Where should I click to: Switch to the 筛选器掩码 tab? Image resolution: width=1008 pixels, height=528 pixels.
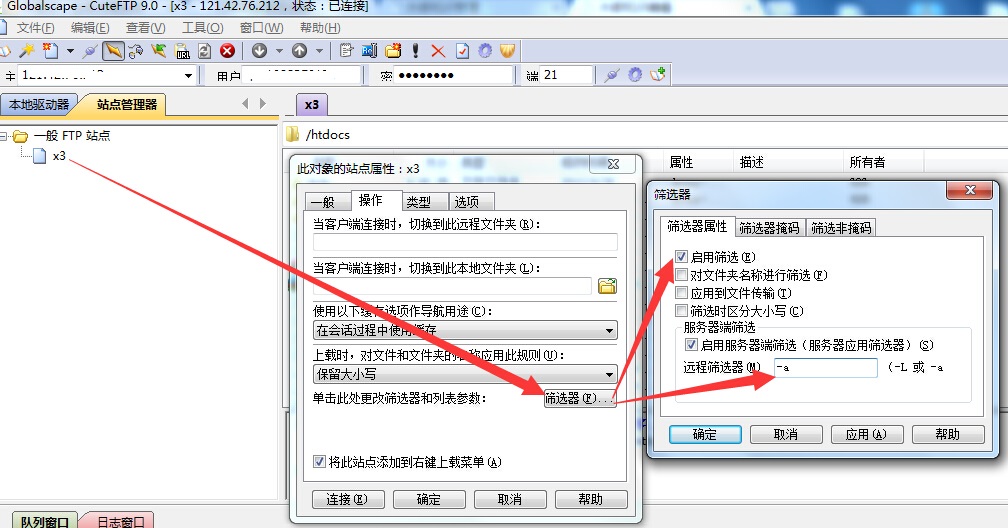pyautogui.click(x=769, y=228)
